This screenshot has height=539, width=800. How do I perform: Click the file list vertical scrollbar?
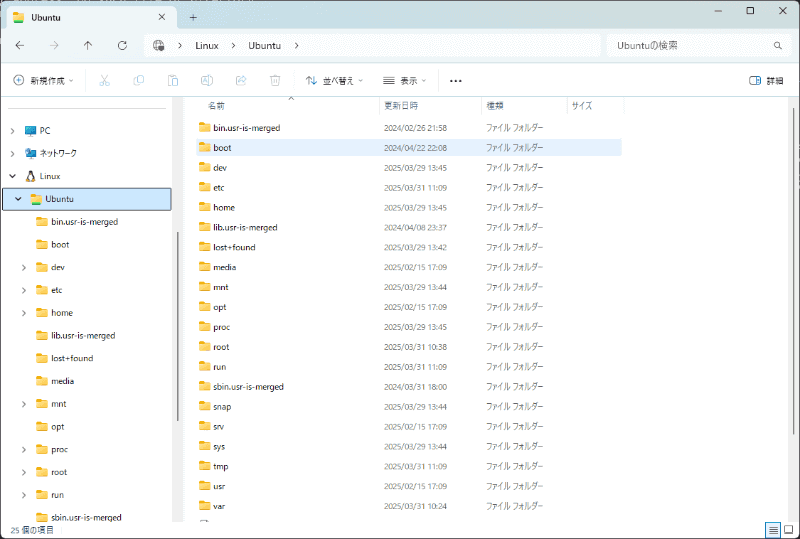coord(793,271)
